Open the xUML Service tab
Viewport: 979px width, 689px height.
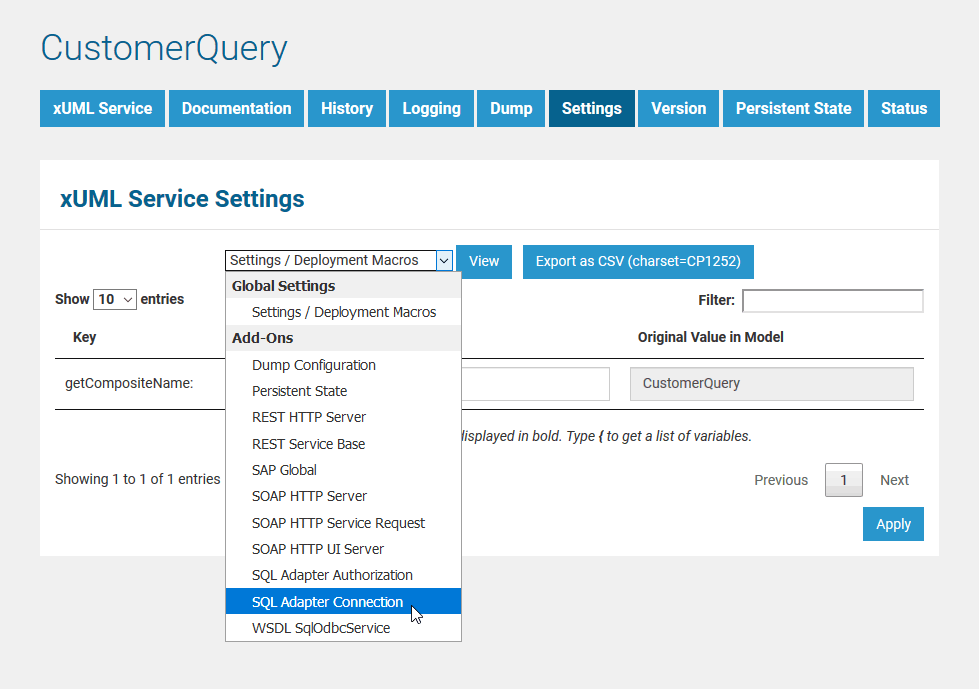[x=102, y=109]
